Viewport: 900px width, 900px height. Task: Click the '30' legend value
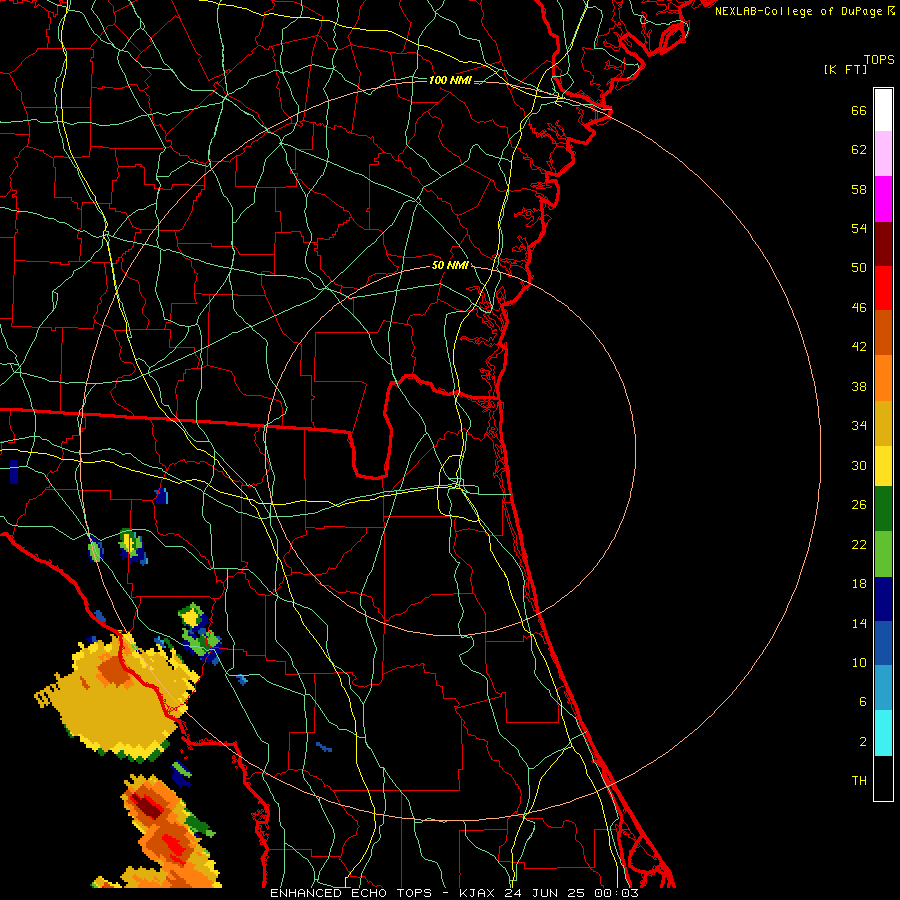point(859,465)
